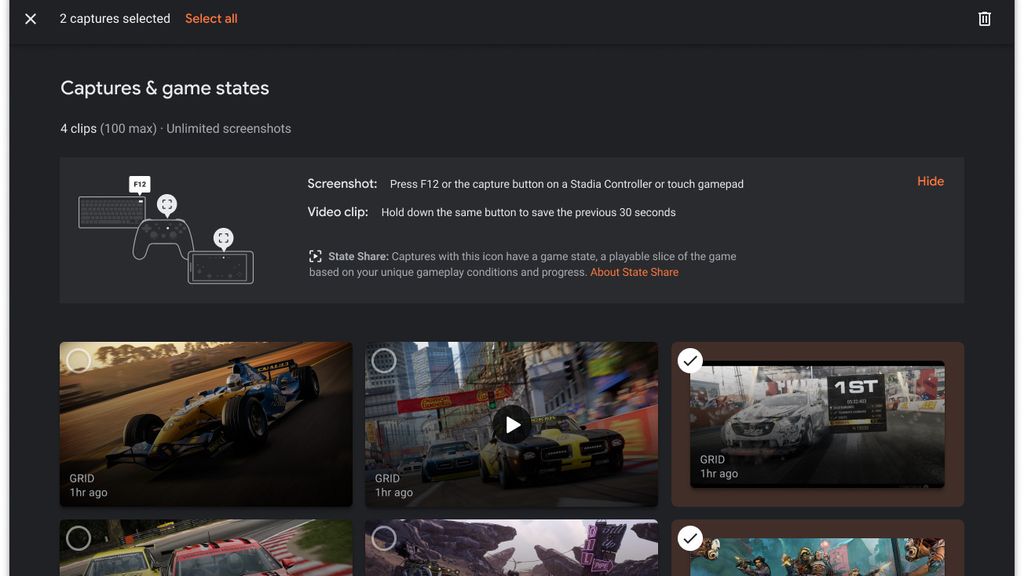Delete selected captures with the trash icon
Screen dimensions: 1024x576
[984, 19]
